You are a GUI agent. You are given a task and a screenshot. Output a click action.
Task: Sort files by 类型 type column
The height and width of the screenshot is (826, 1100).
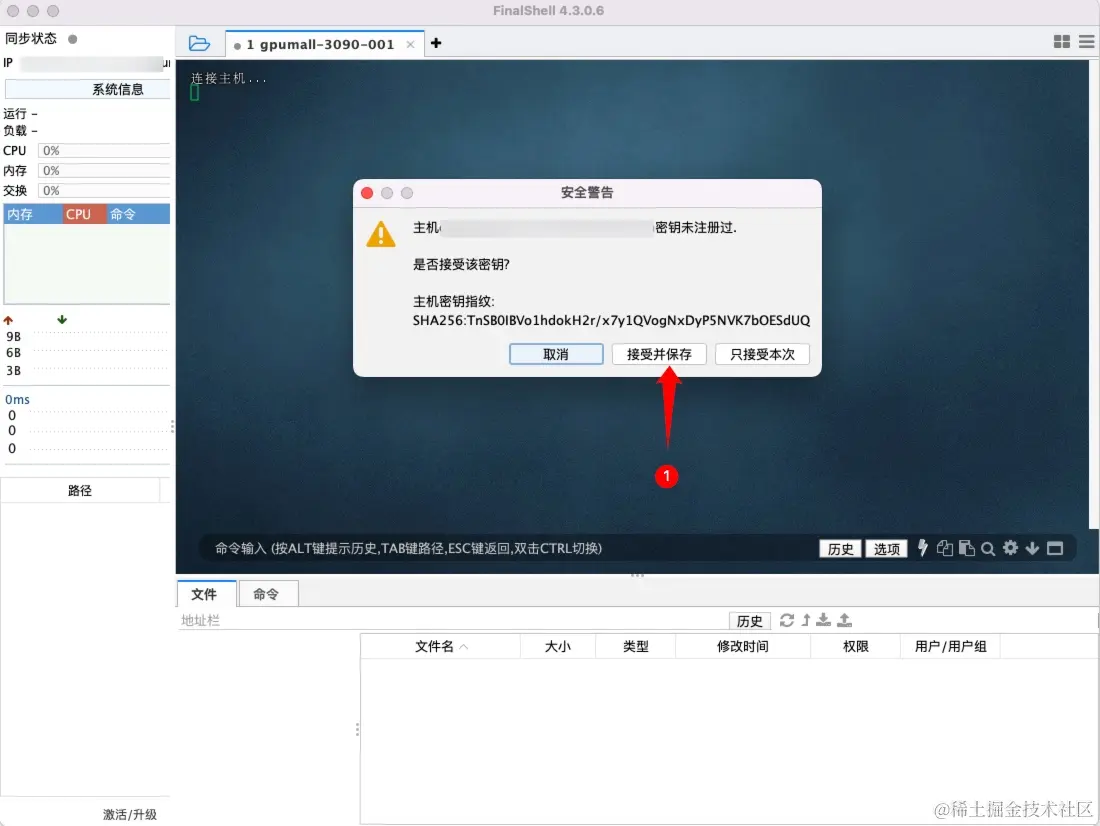point(636,646)
